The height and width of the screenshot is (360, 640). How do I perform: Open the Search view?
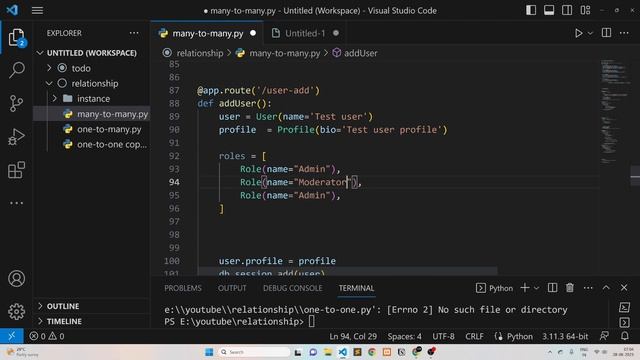[x=16, y=70]
